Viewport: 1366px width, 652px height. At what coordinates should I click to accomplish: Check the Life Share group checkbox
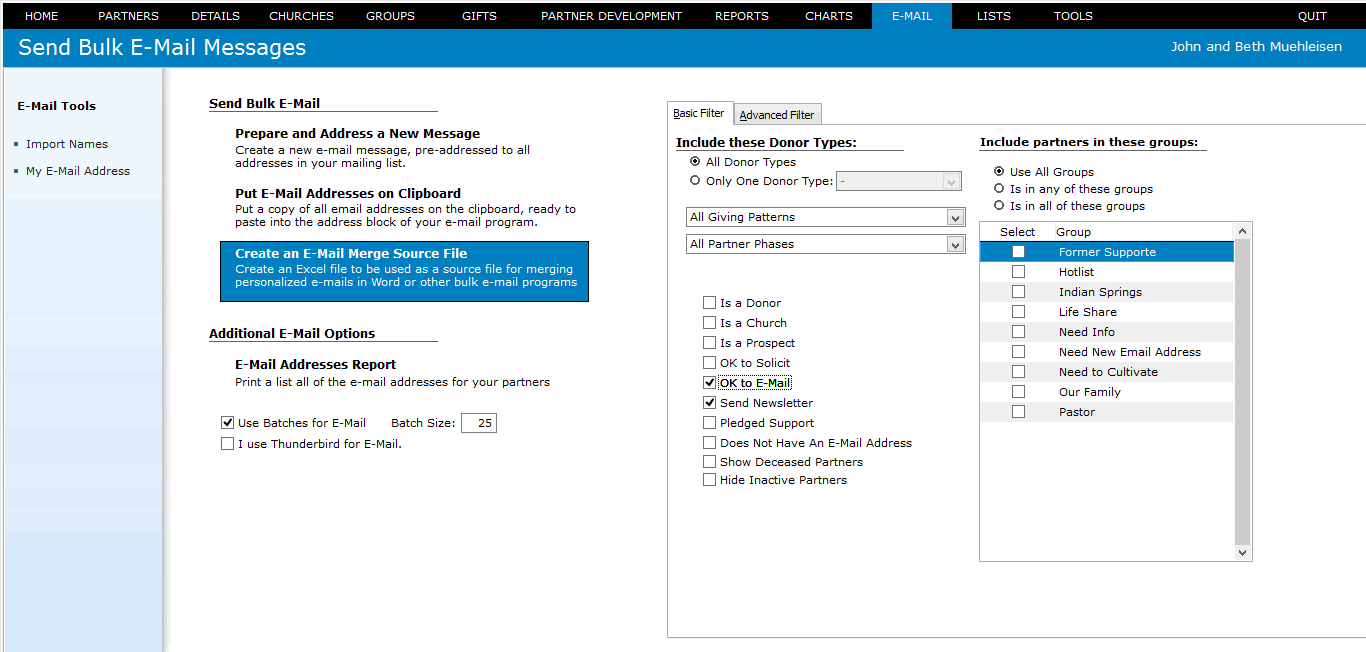(1018, 312)
